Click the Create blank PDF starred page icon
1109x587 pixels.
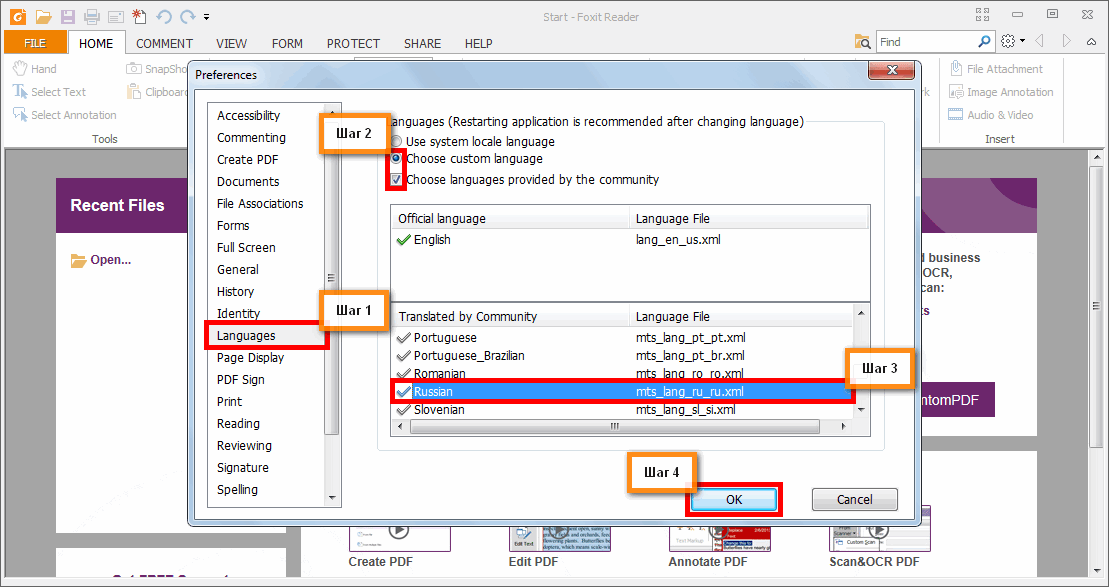pyautogui.click(x=139, y=16)
